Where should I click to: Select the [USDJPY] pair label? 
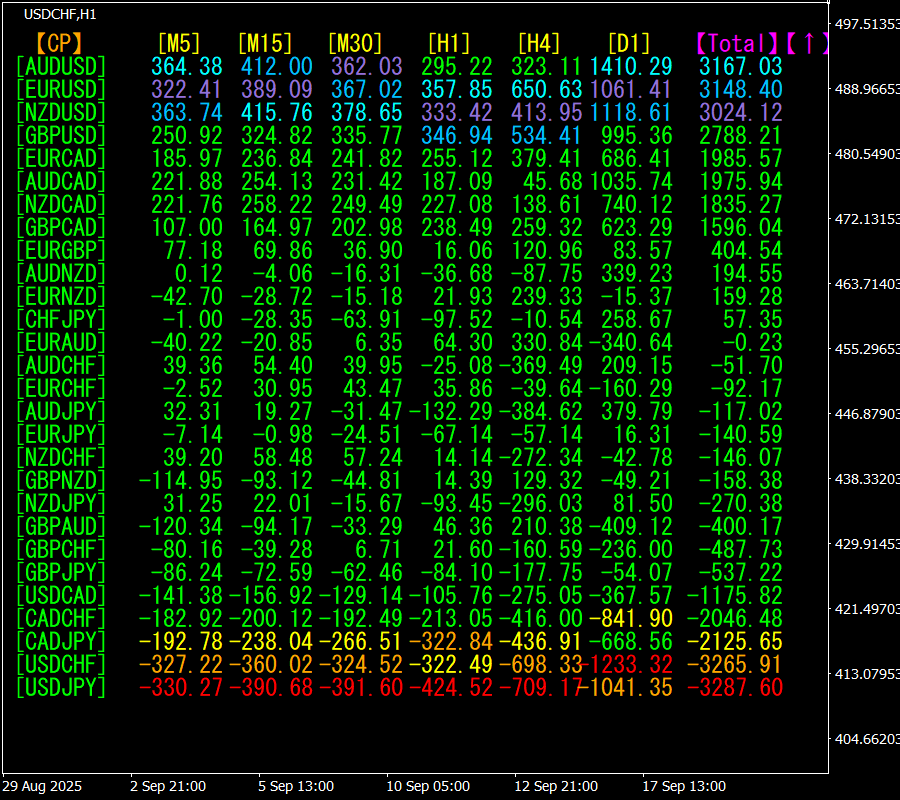click(61, 688)
